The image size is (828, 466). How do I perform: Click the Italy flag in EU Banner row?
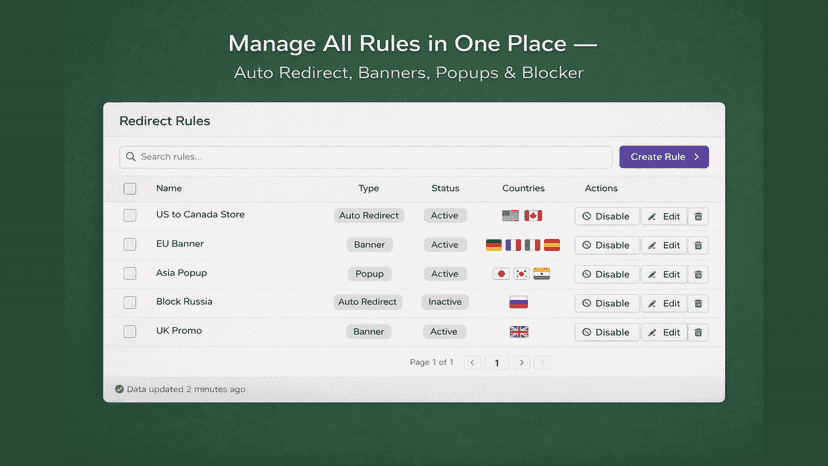(x=532, y=245)
